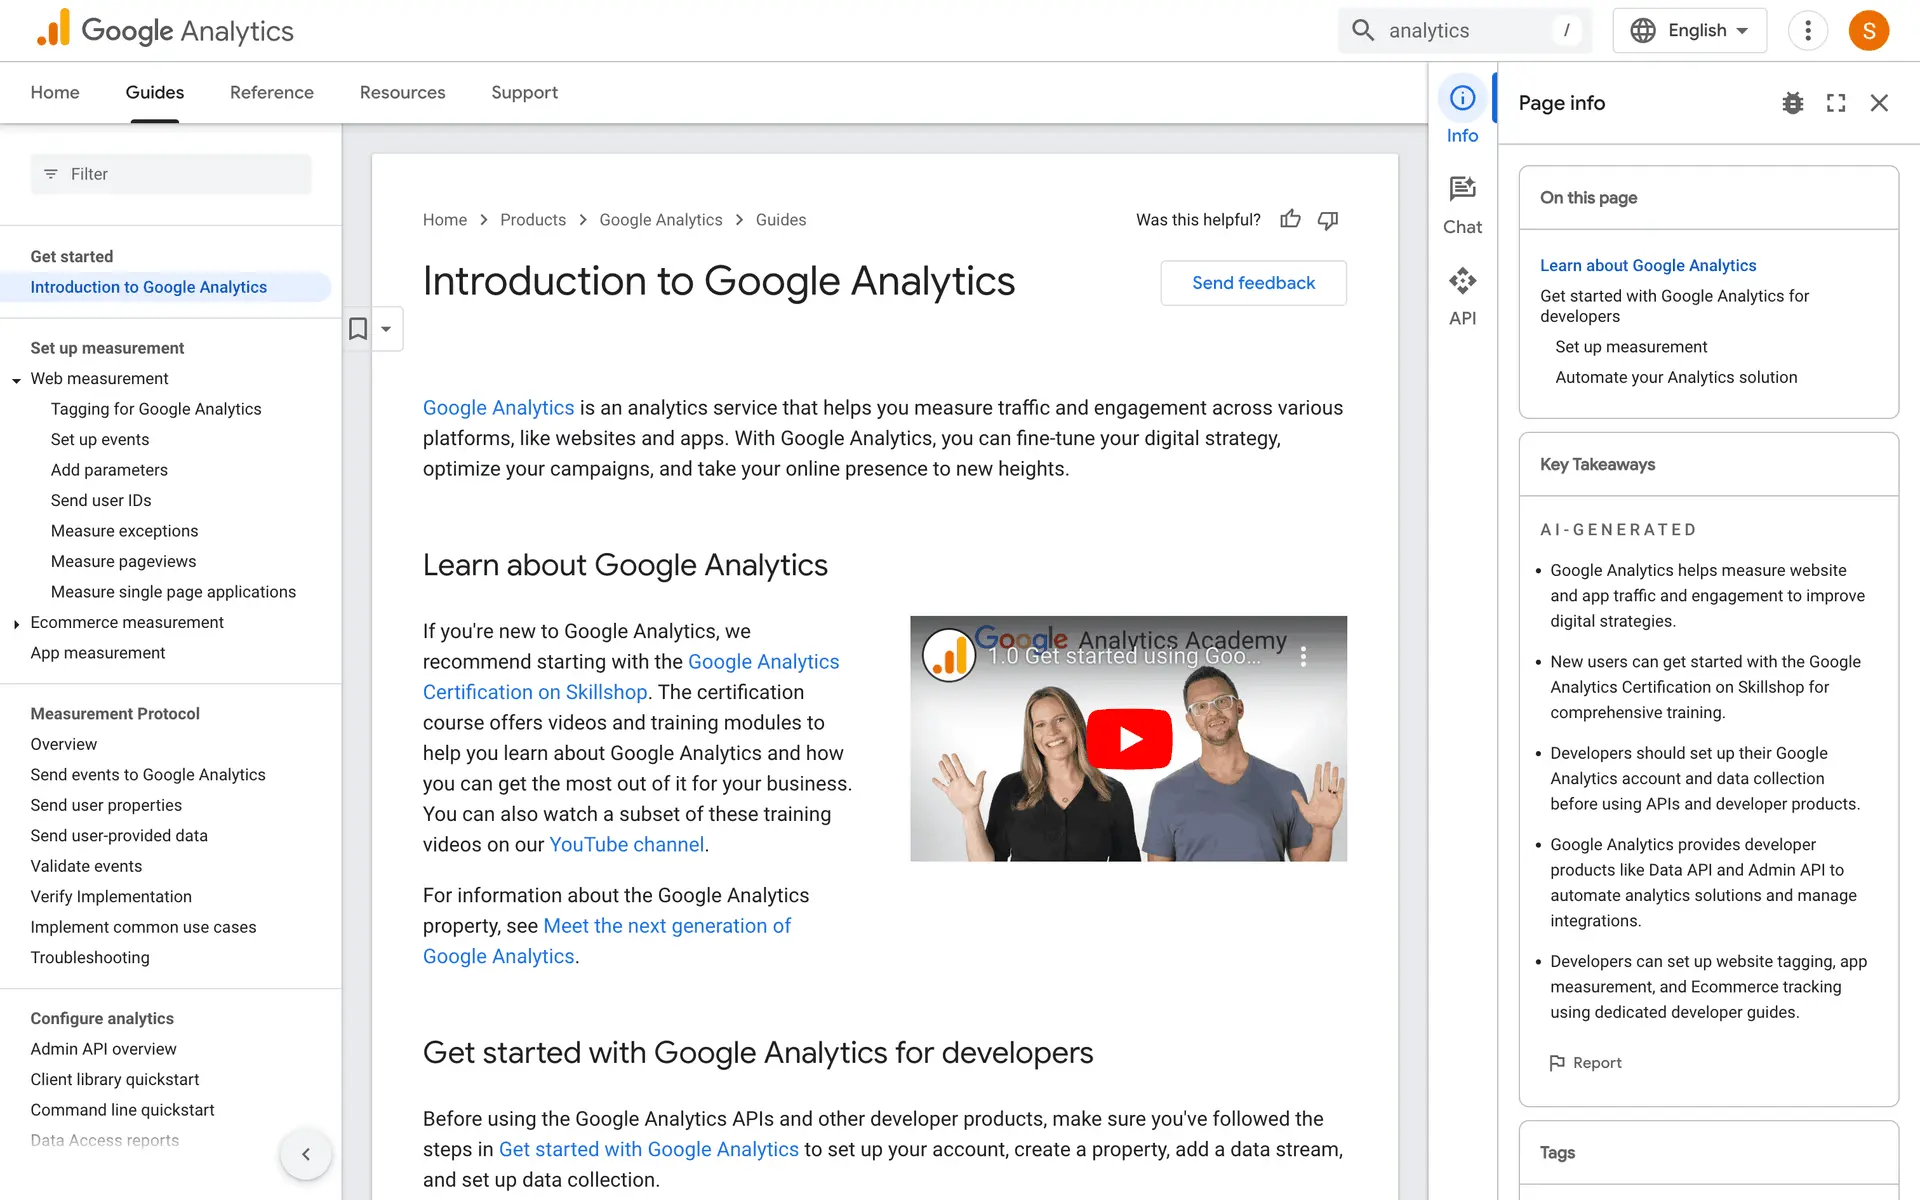This screenshot has height=1200, width=1920.
Task: Click the thumbs down icon
Action: click(1328, 219)
